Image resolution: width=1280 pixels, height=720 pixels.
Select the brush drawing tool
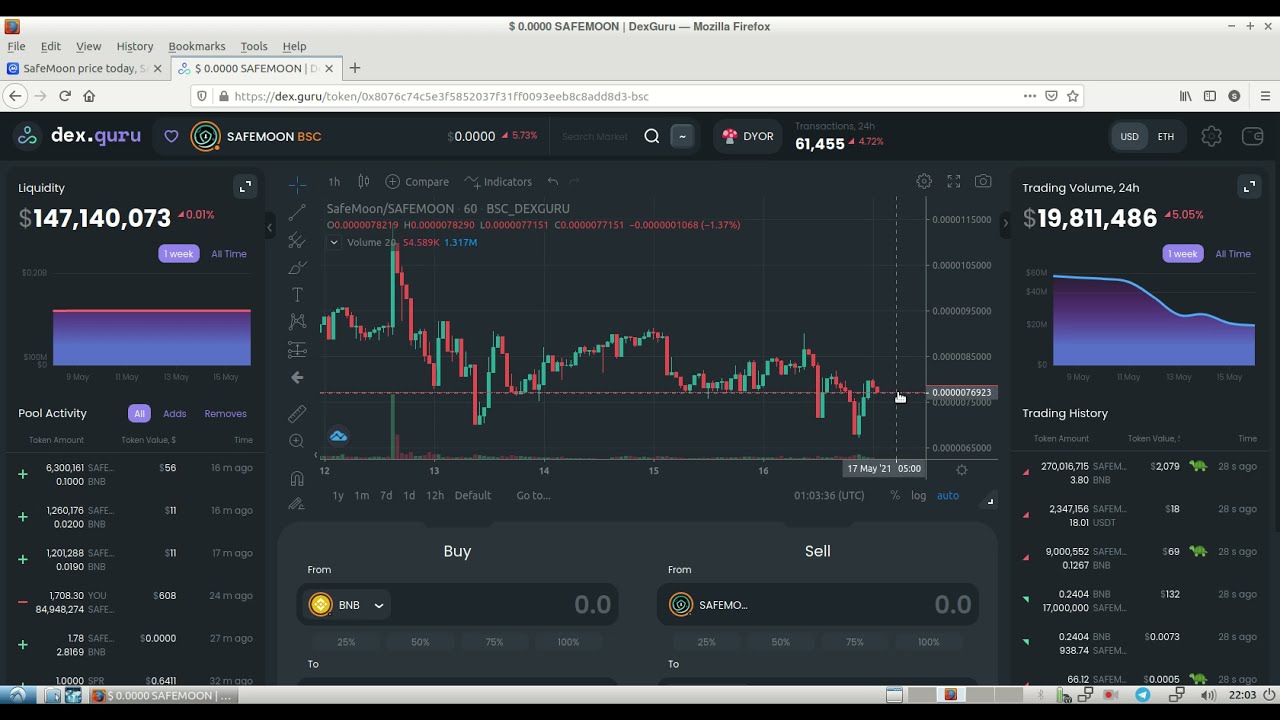click(297, 268)
